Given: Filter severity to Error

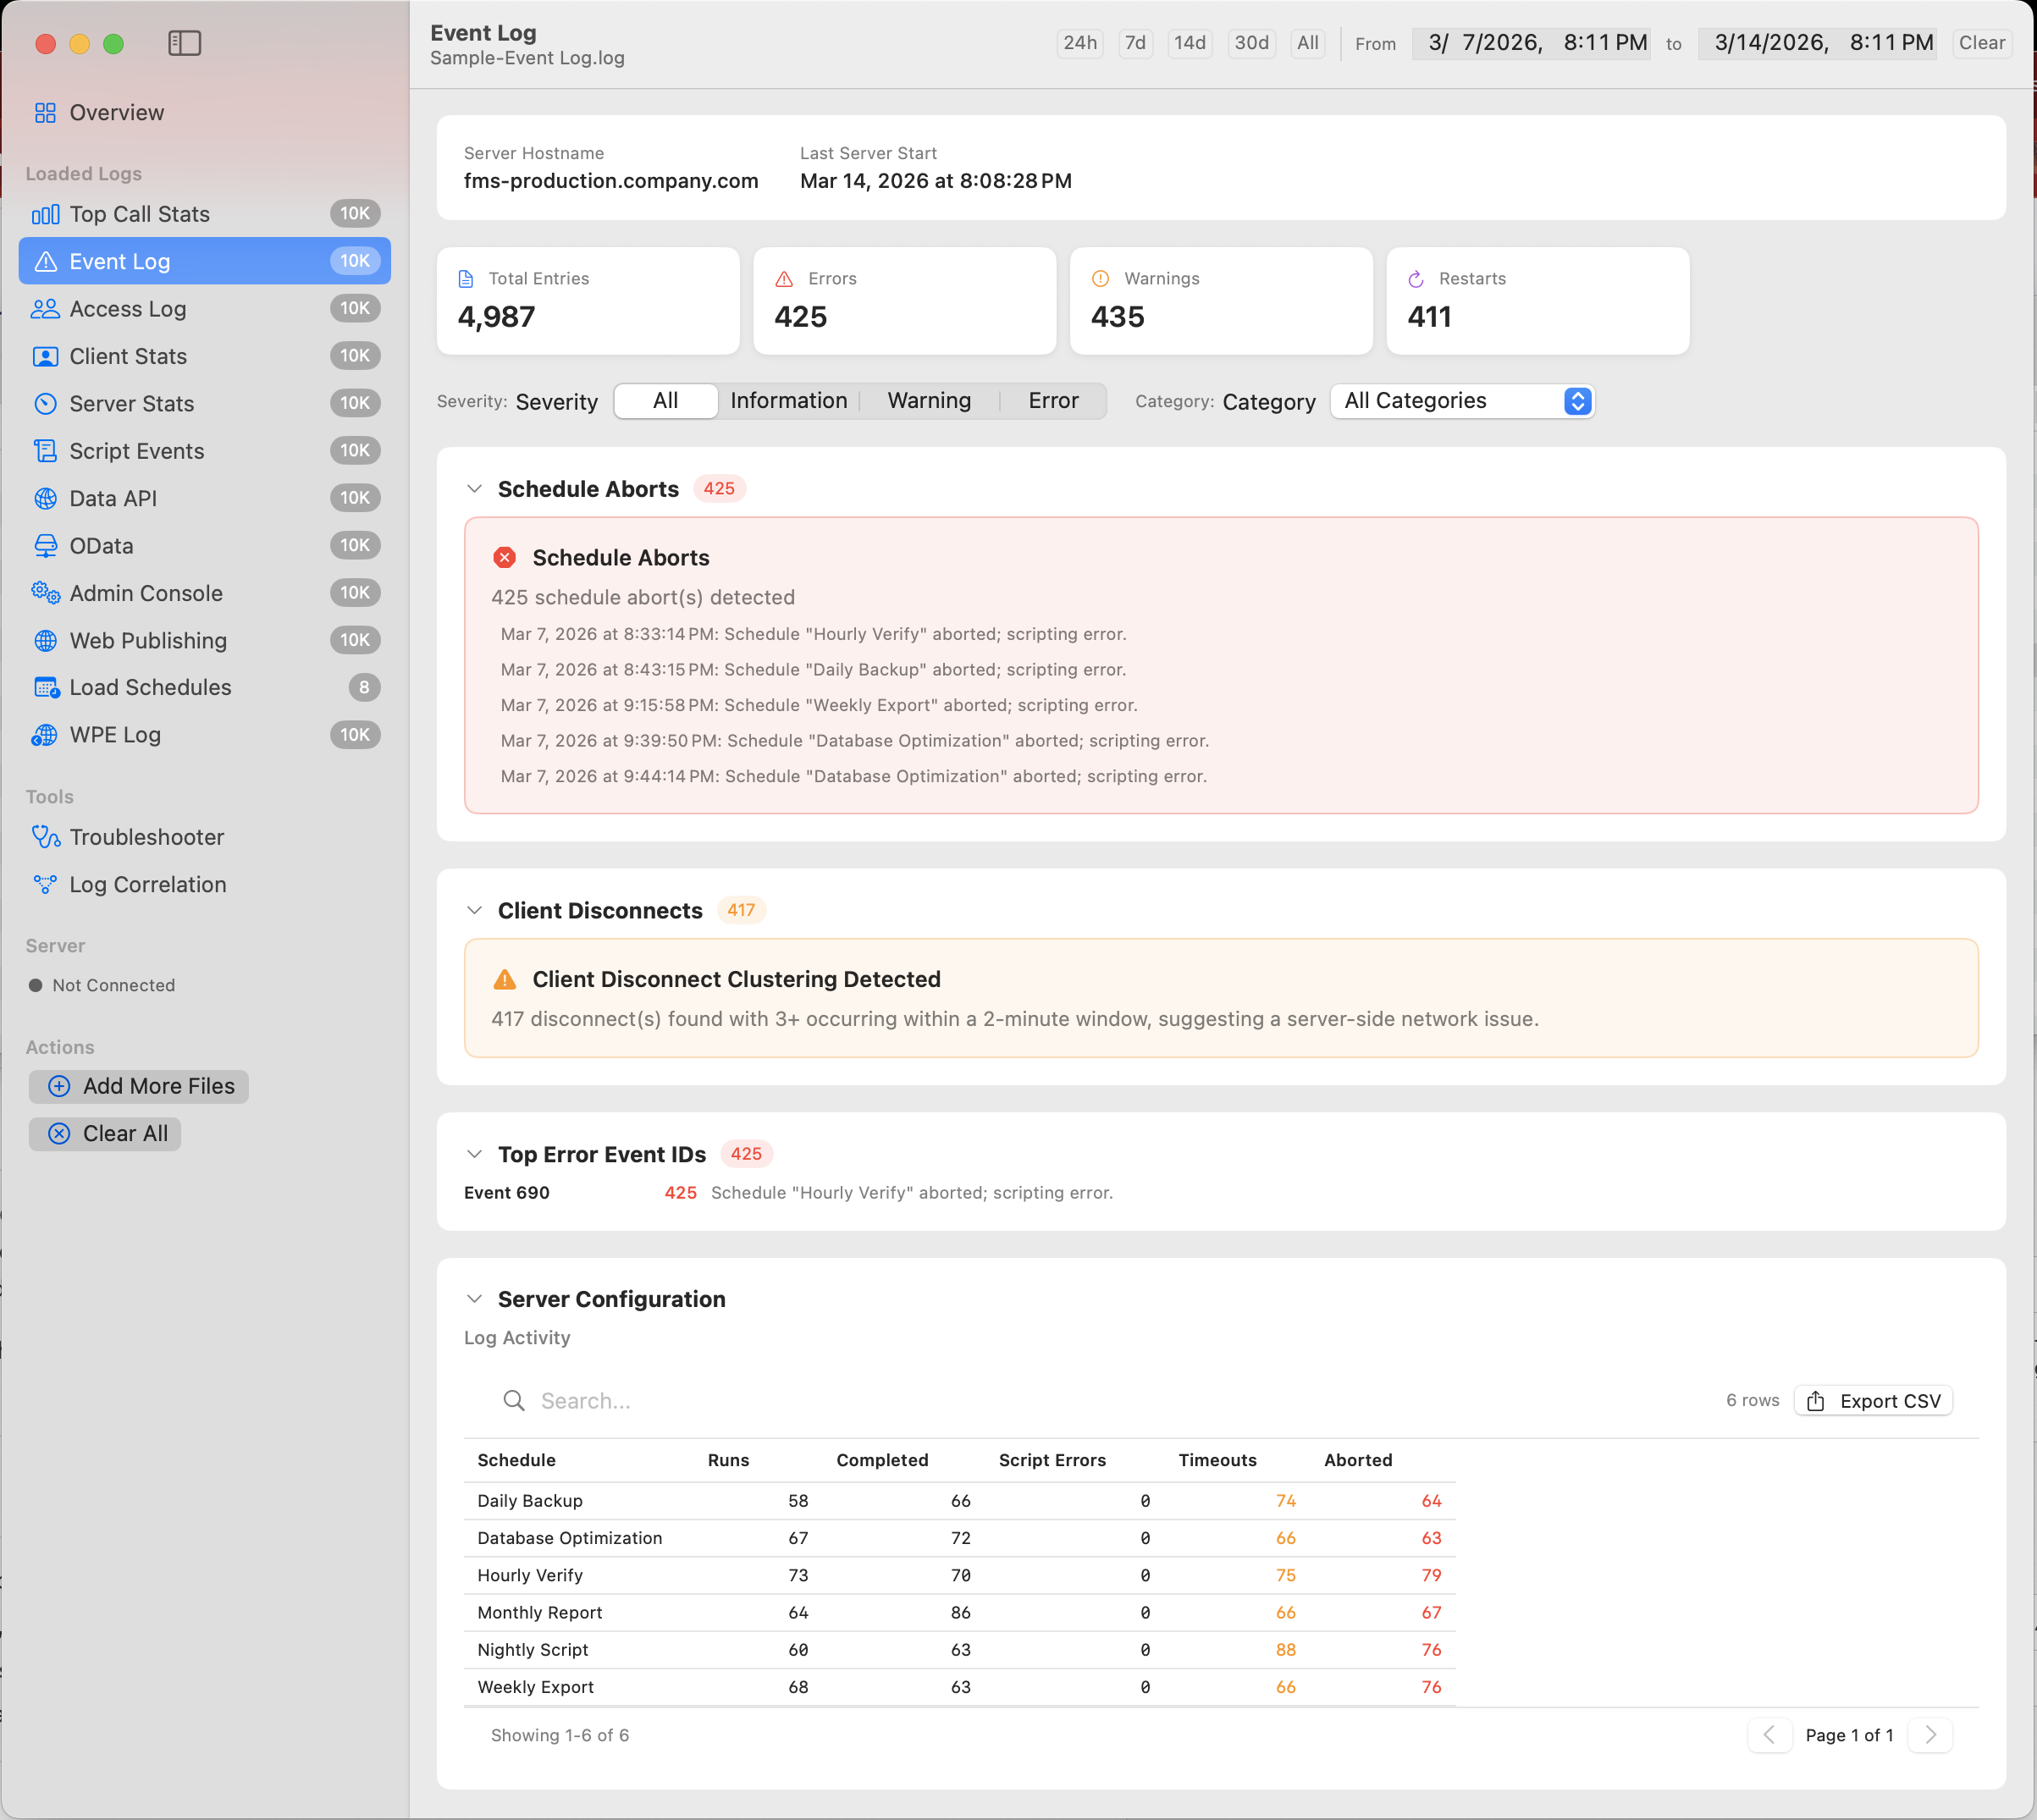Looking at the screenshot, I should 1052,401.
